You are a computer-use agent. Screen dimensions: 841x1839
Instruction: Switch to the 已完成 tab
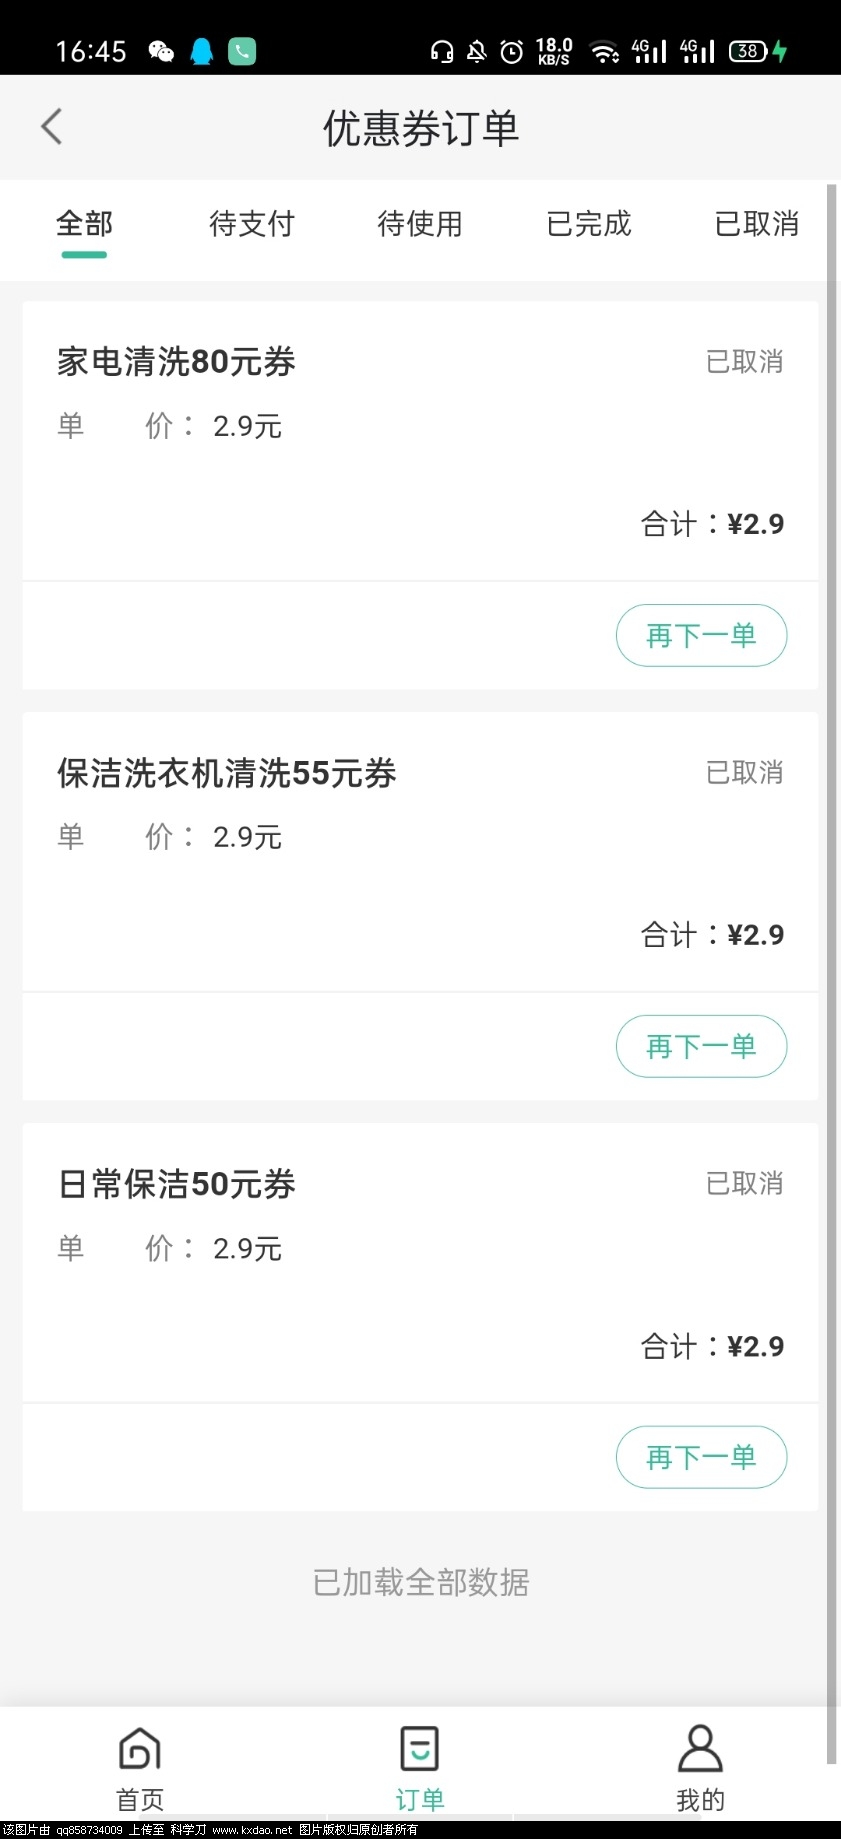point(589,224)
